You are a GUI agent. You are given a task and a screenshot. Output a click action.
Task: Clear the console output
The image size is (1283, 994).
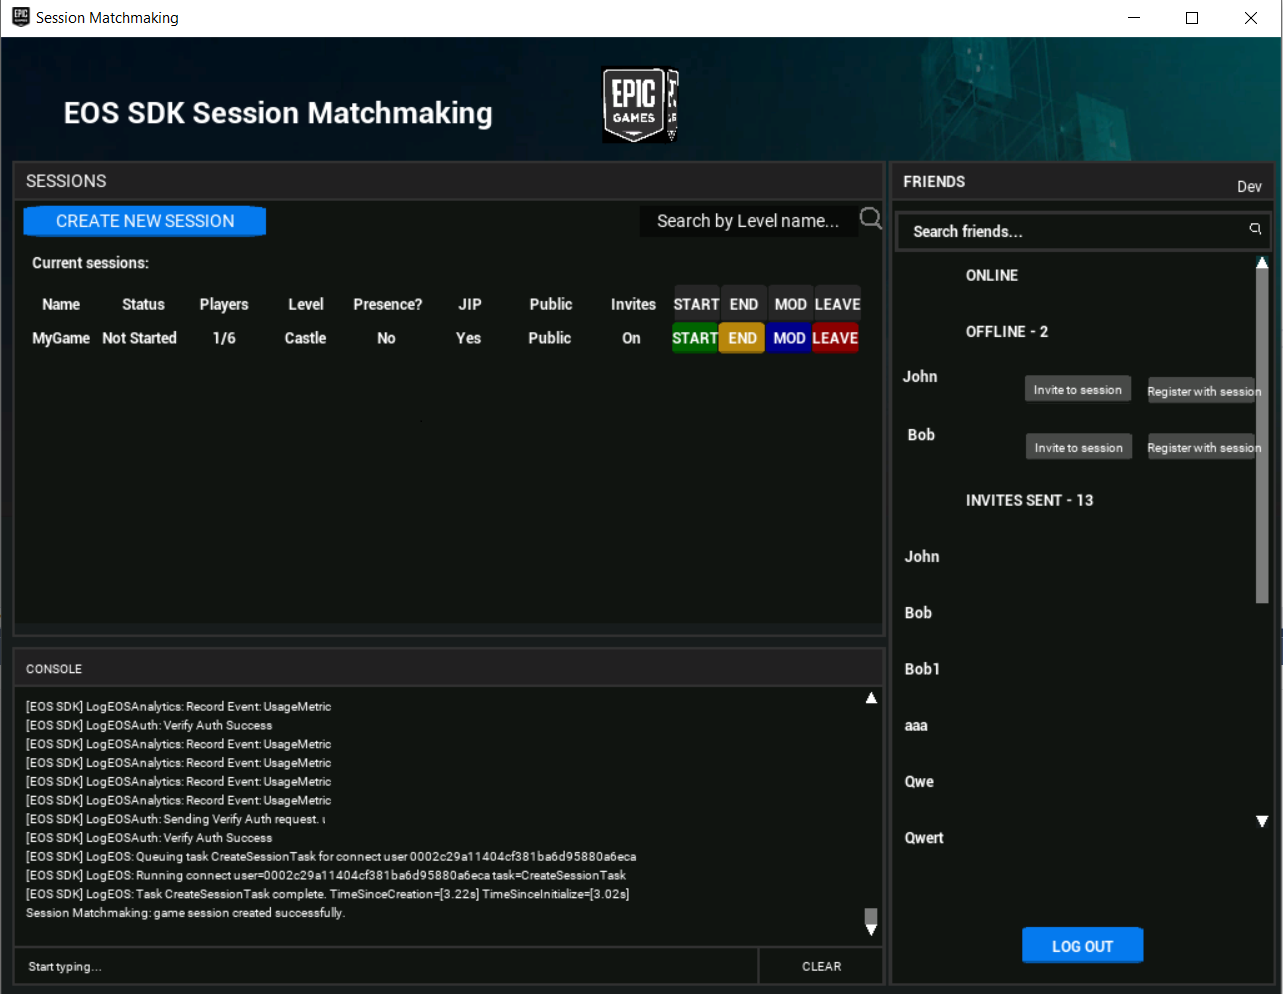pyautogui.click(x=821, y=966)
